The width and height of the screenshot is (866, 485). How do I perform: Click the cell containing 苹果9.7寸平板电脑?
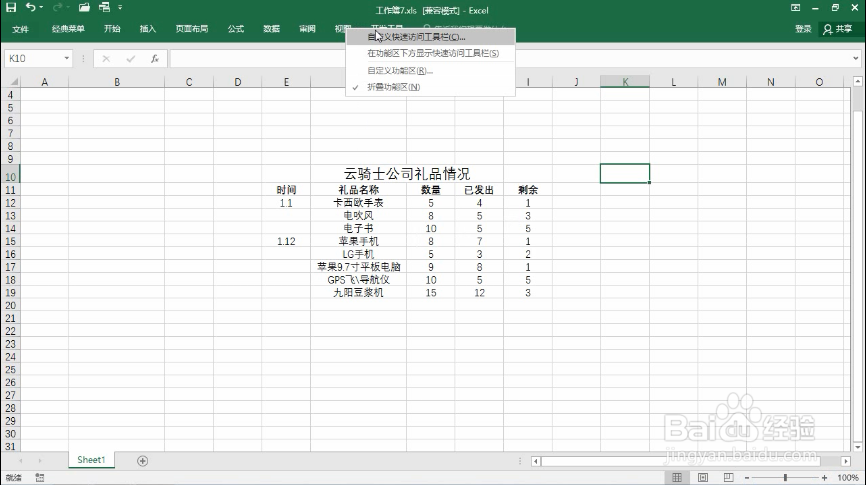pyautogui.click(x=358, y=267)
